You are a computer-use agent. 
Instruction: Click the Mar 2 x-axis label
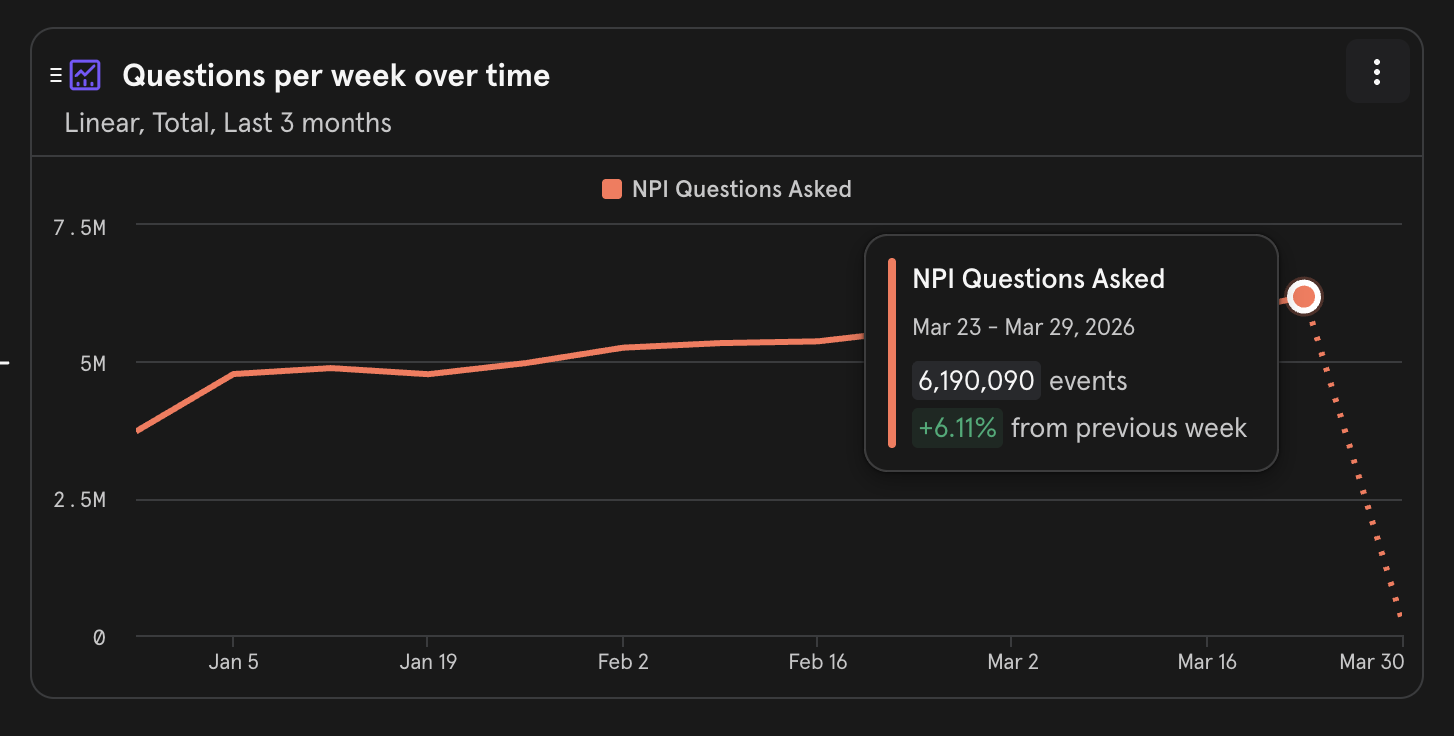coord(1012,662)
